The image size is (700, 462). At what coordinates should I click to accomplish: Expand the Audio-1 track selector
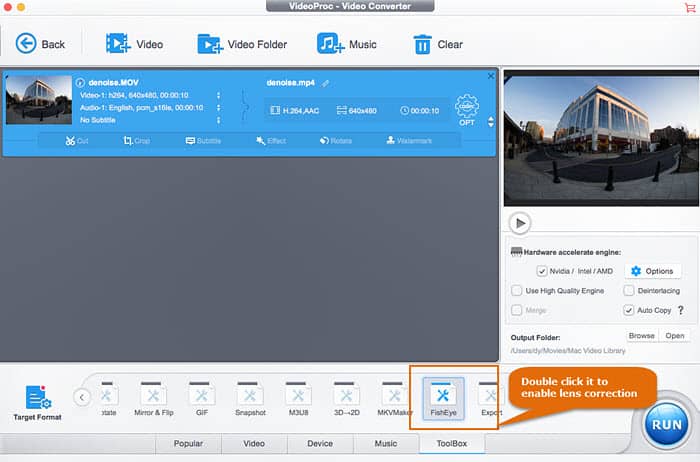[x=218, y=108]
